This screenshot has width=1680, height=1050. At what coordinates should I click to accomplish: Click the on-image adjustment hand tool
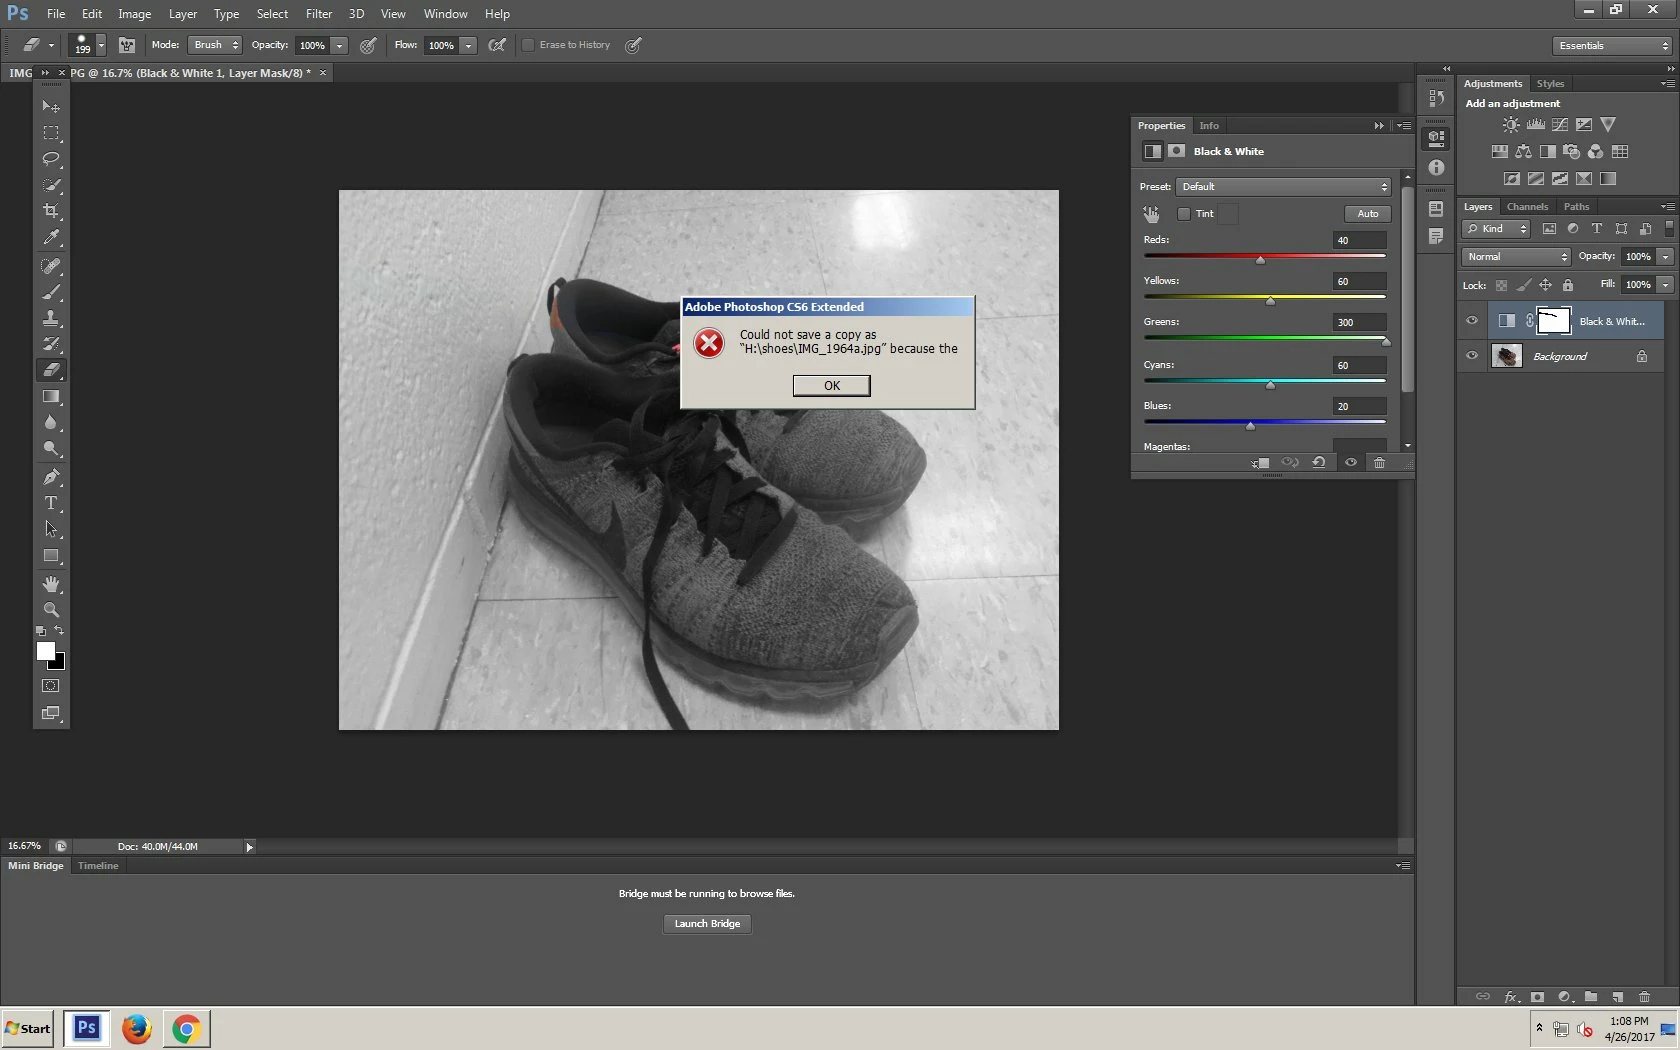1151,214
